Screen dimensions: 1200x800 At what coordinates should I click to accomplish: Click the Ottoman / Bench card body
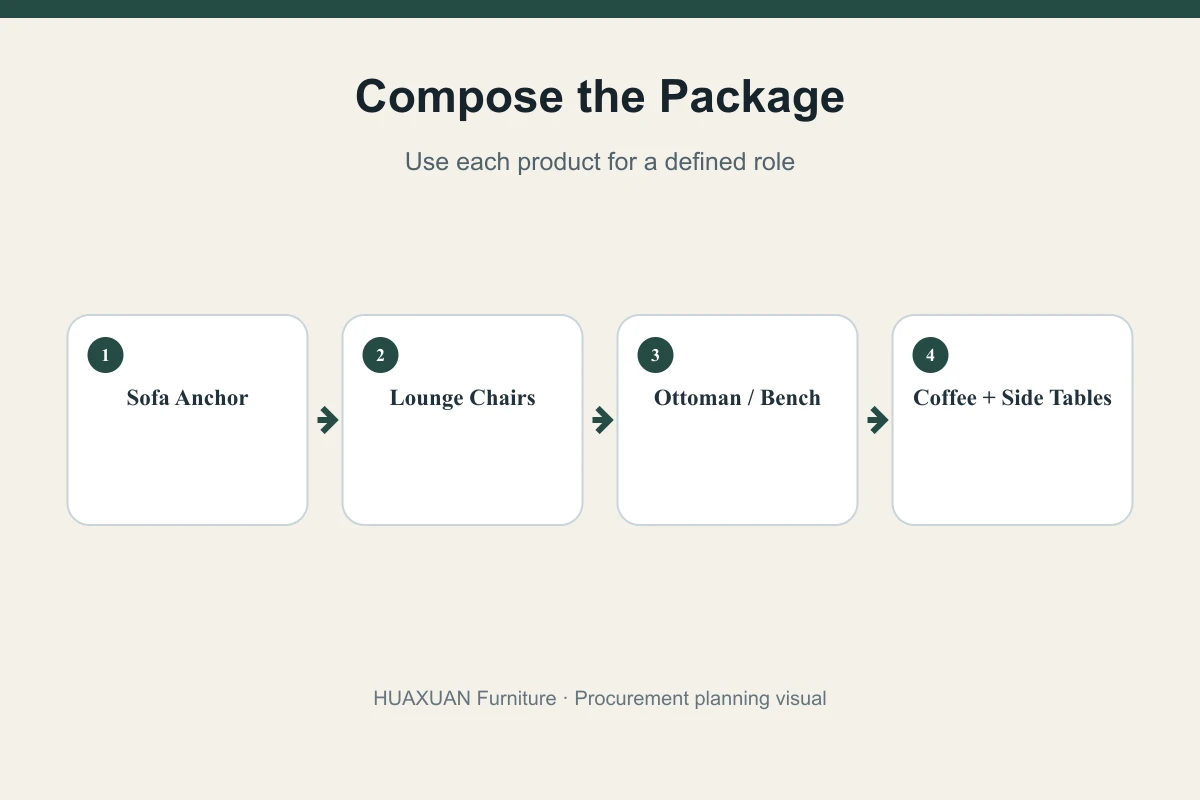click(737, 420)
